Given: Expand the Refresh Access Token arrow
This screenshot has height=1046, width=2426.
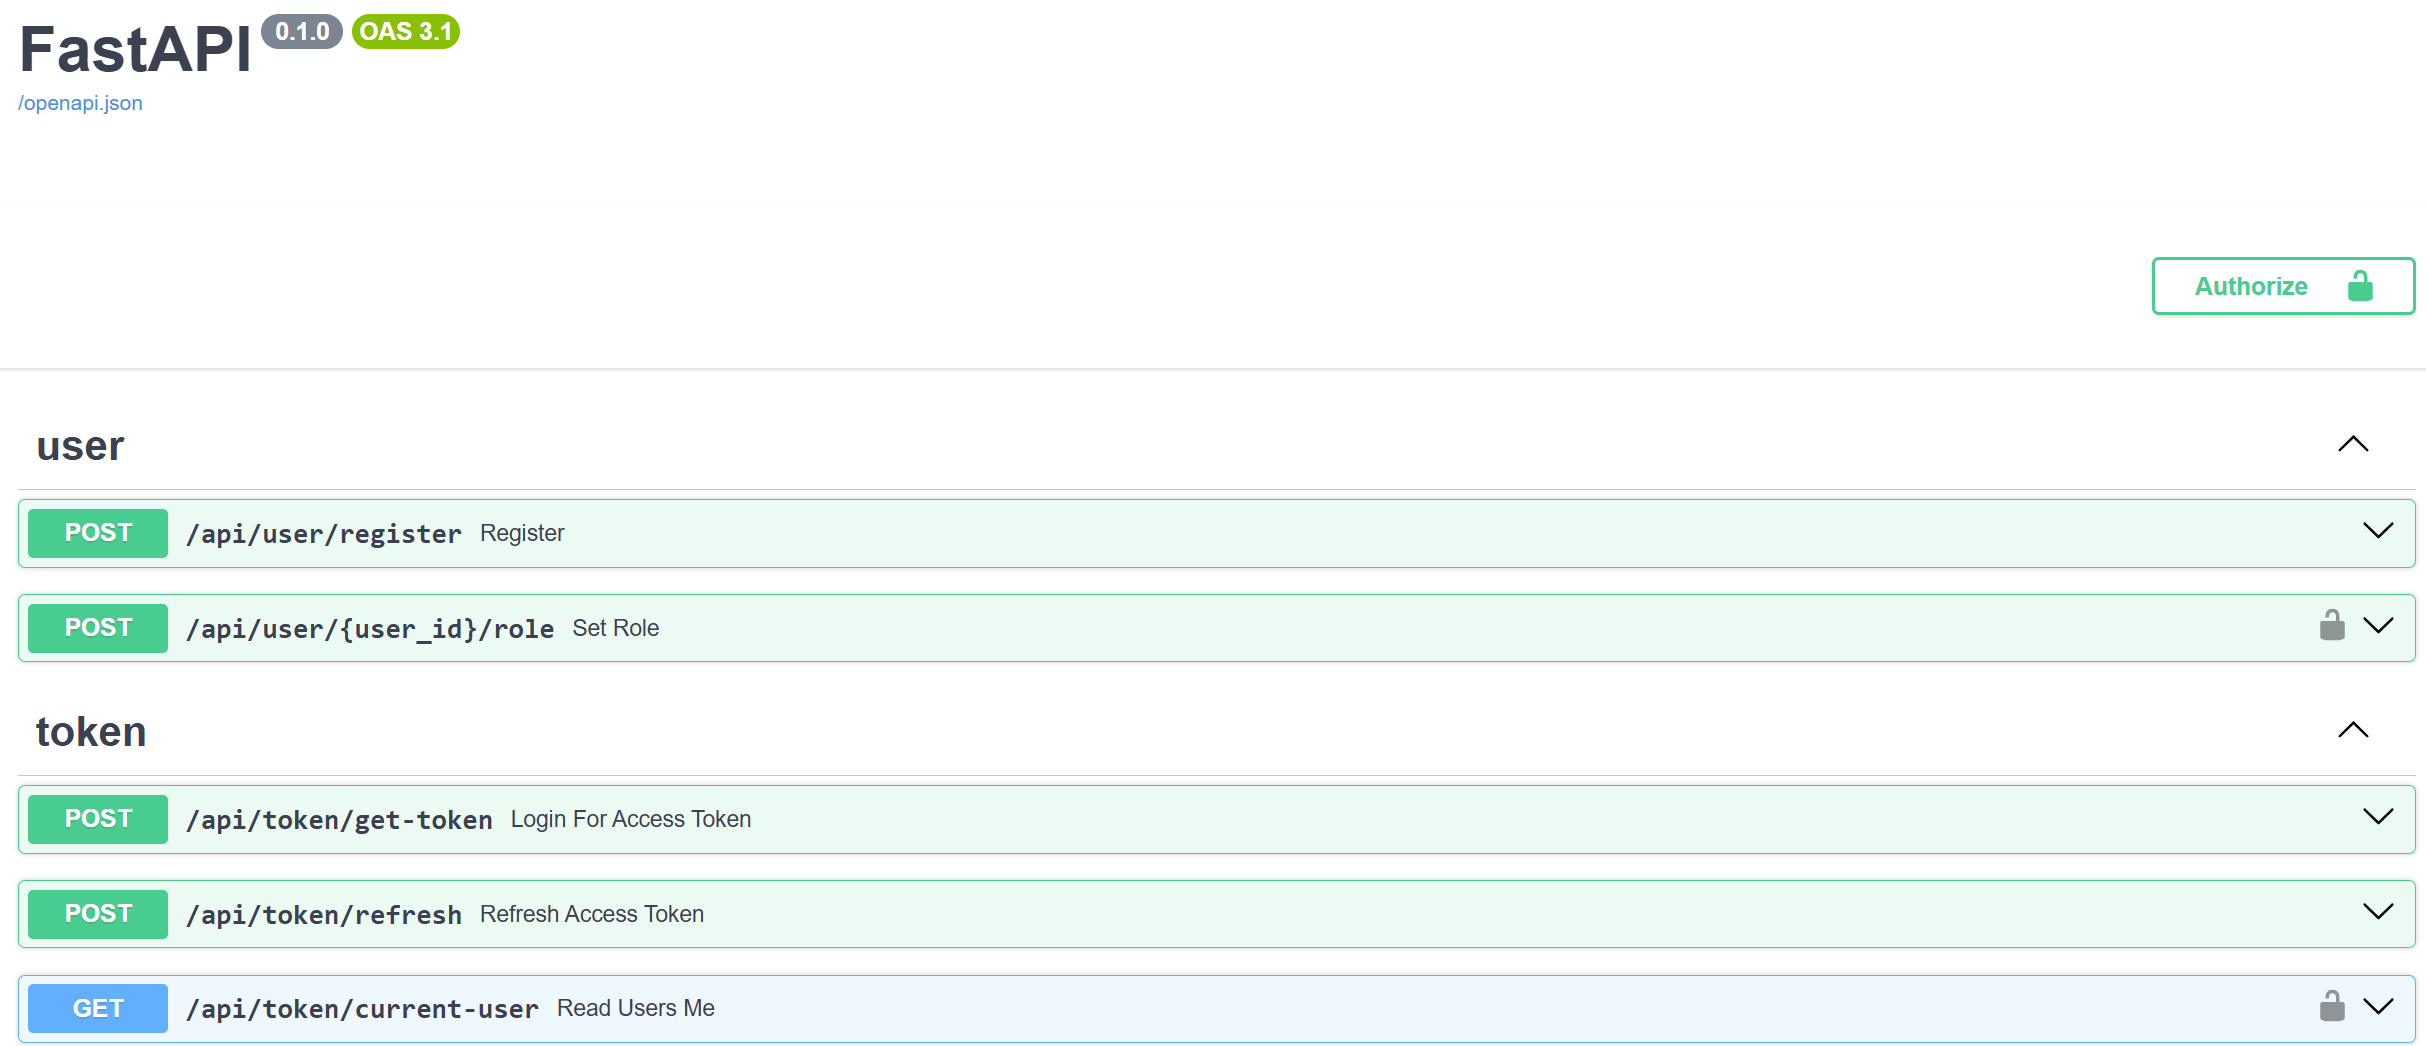Looking at the screenshot, I should click(x=2378, y=912).
